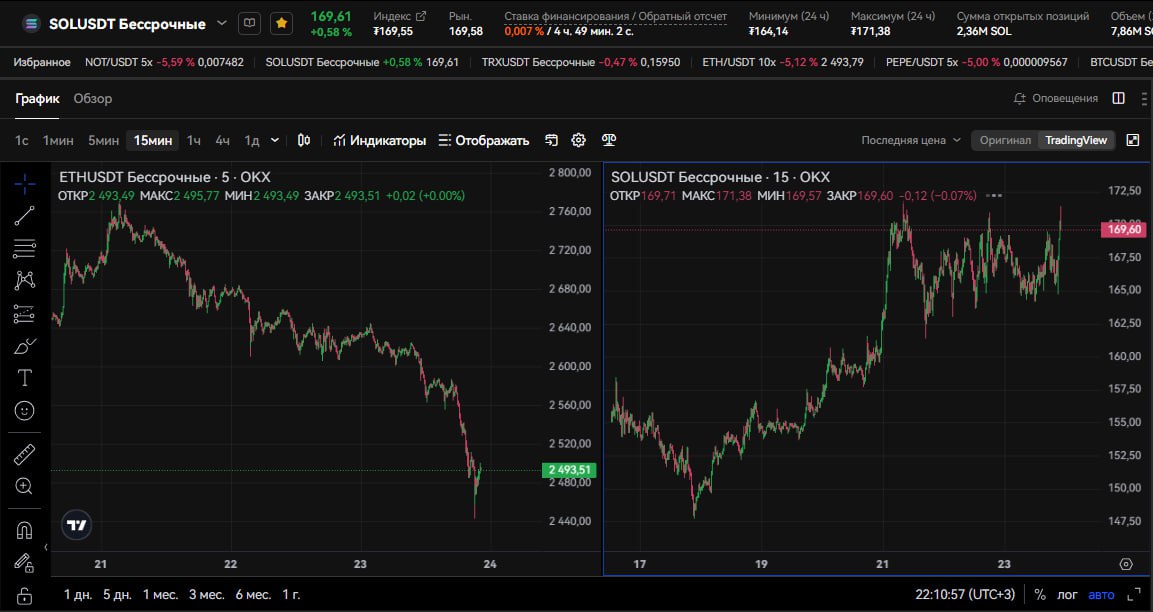Set chart range to 1 г.
Viewport: 1153px width, 612px height.
[291, 594]
